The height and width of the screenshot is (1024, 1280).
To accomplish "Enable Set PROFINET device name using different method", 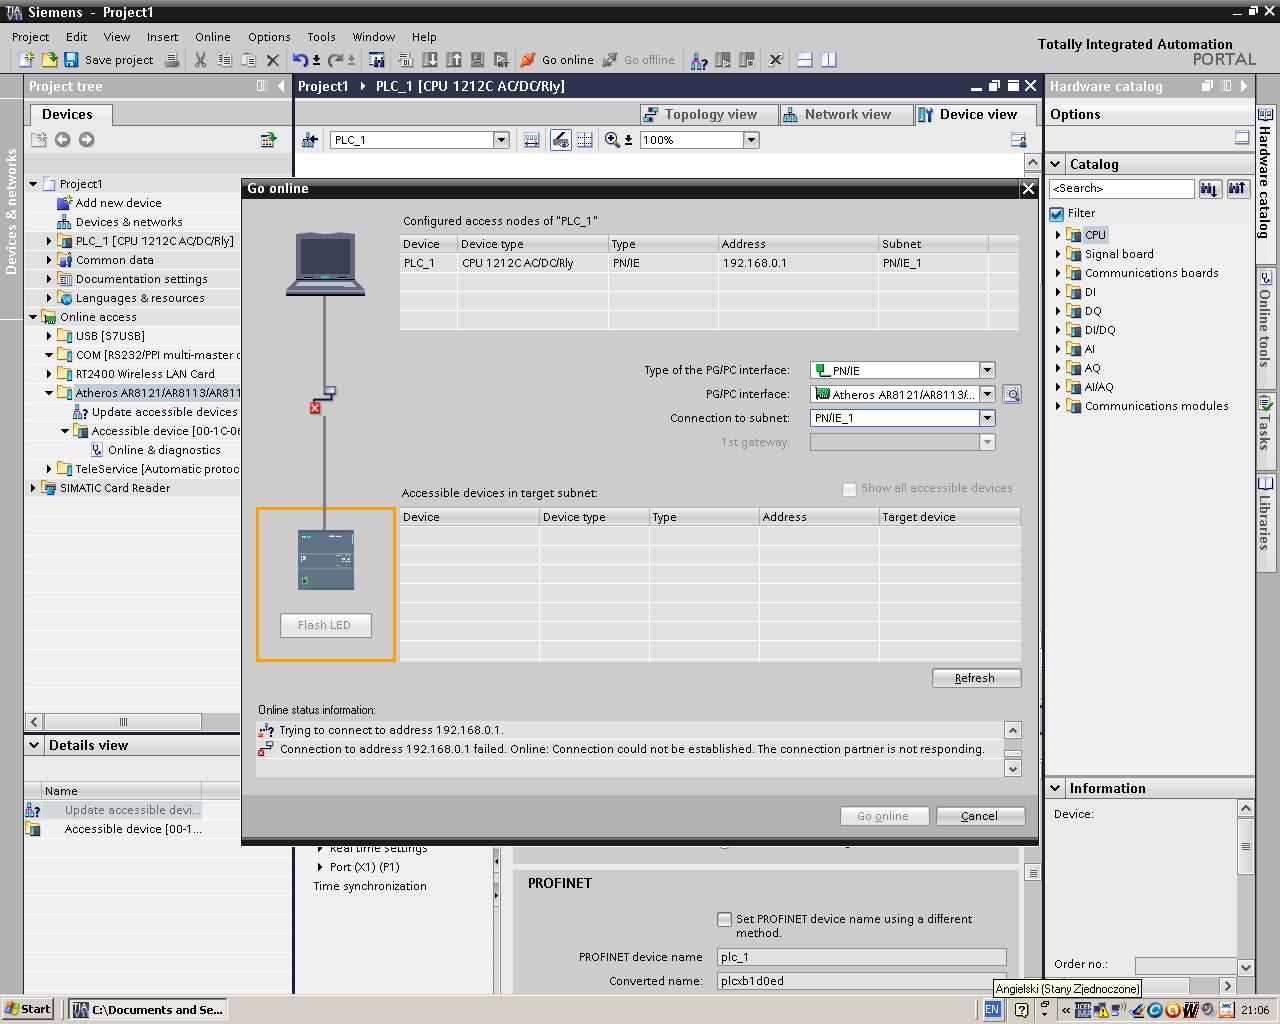I will [724, 919].
